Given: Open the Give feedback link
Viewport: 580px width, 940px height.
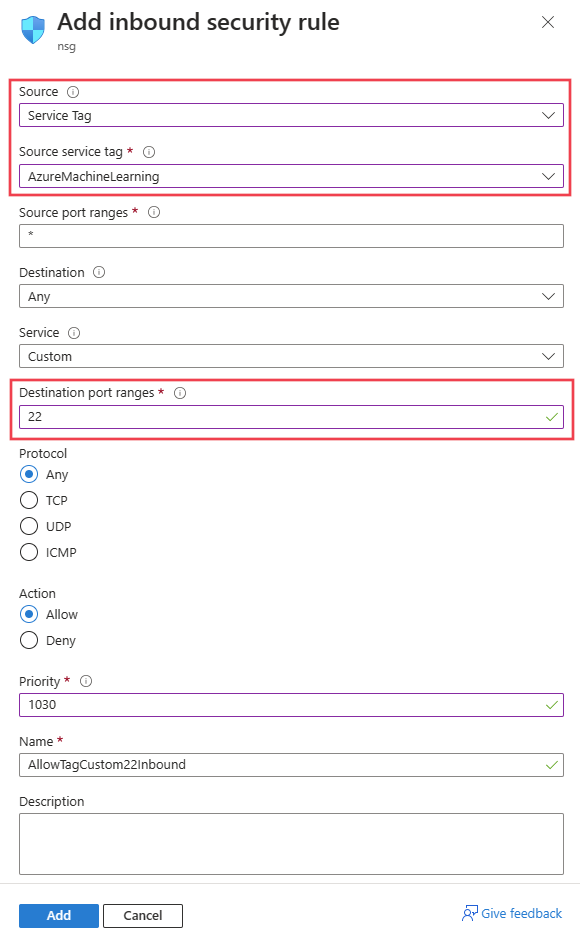Looking at the screenshot, I should (x=512, y=914).
